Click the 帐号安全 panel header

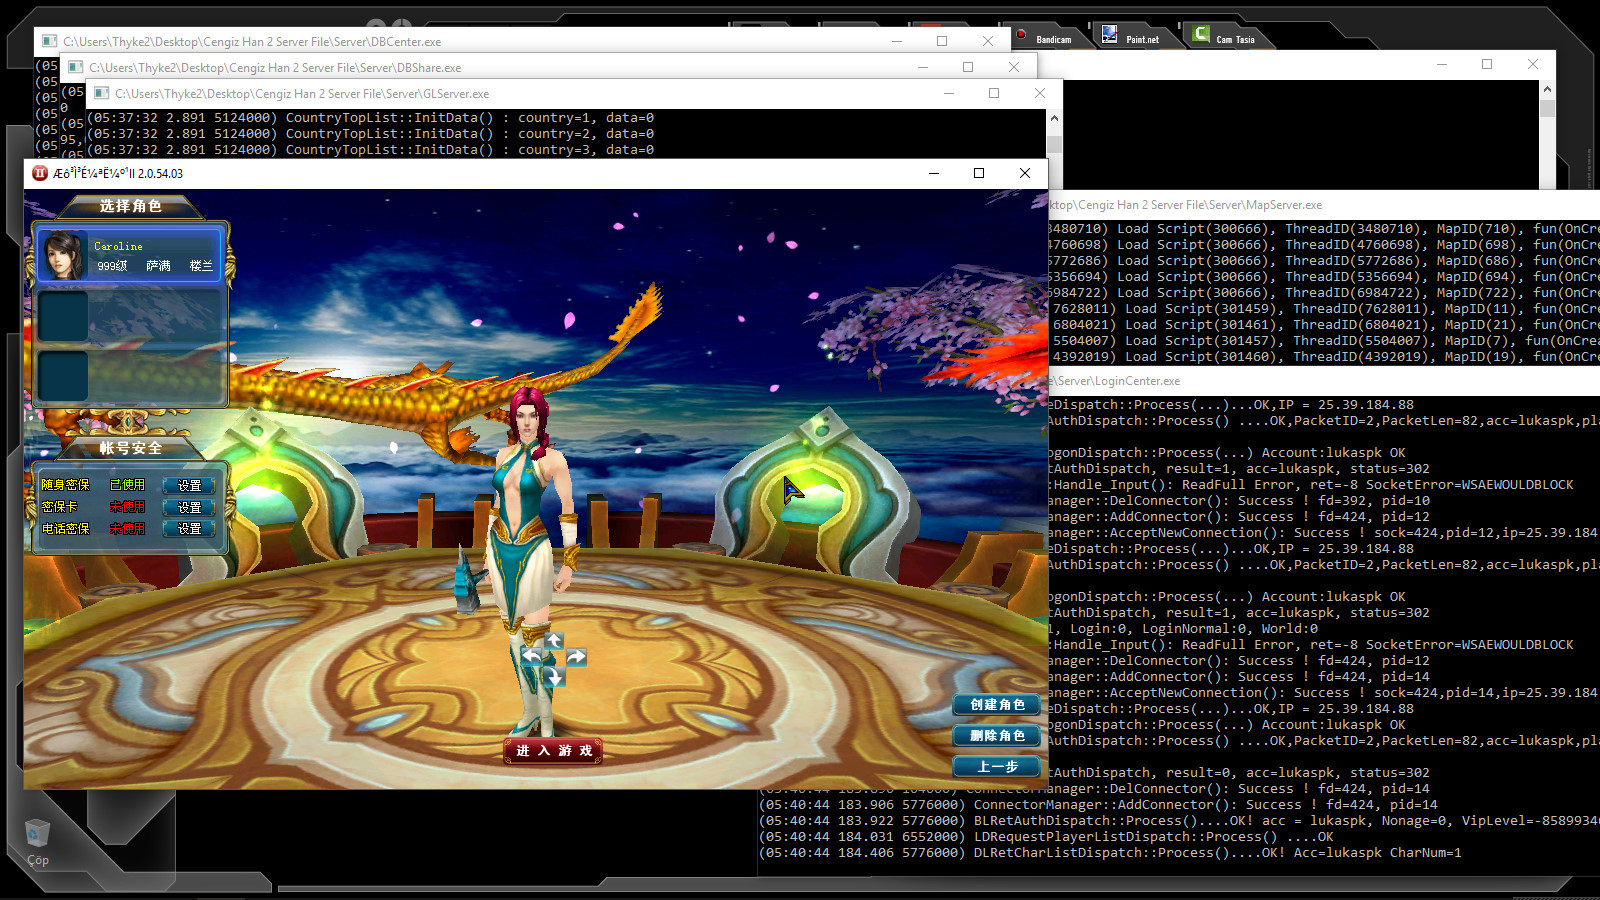(x=130, y=448)
